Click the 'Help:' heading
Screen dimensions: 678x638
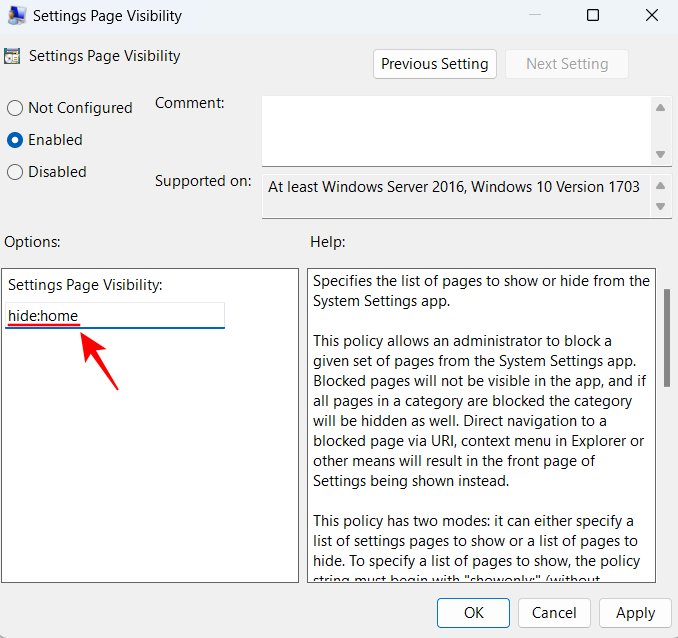(328, 242)
